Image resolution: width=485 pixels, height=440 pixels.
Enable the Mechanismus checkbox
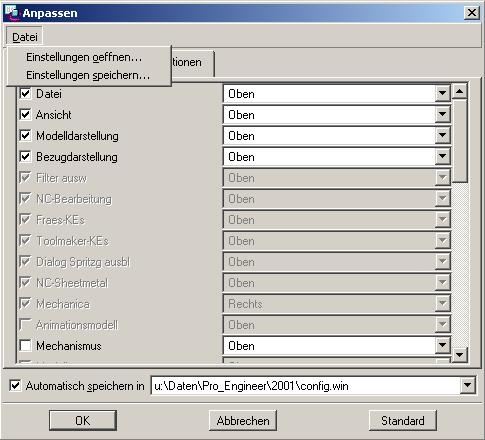coord(25,345)
